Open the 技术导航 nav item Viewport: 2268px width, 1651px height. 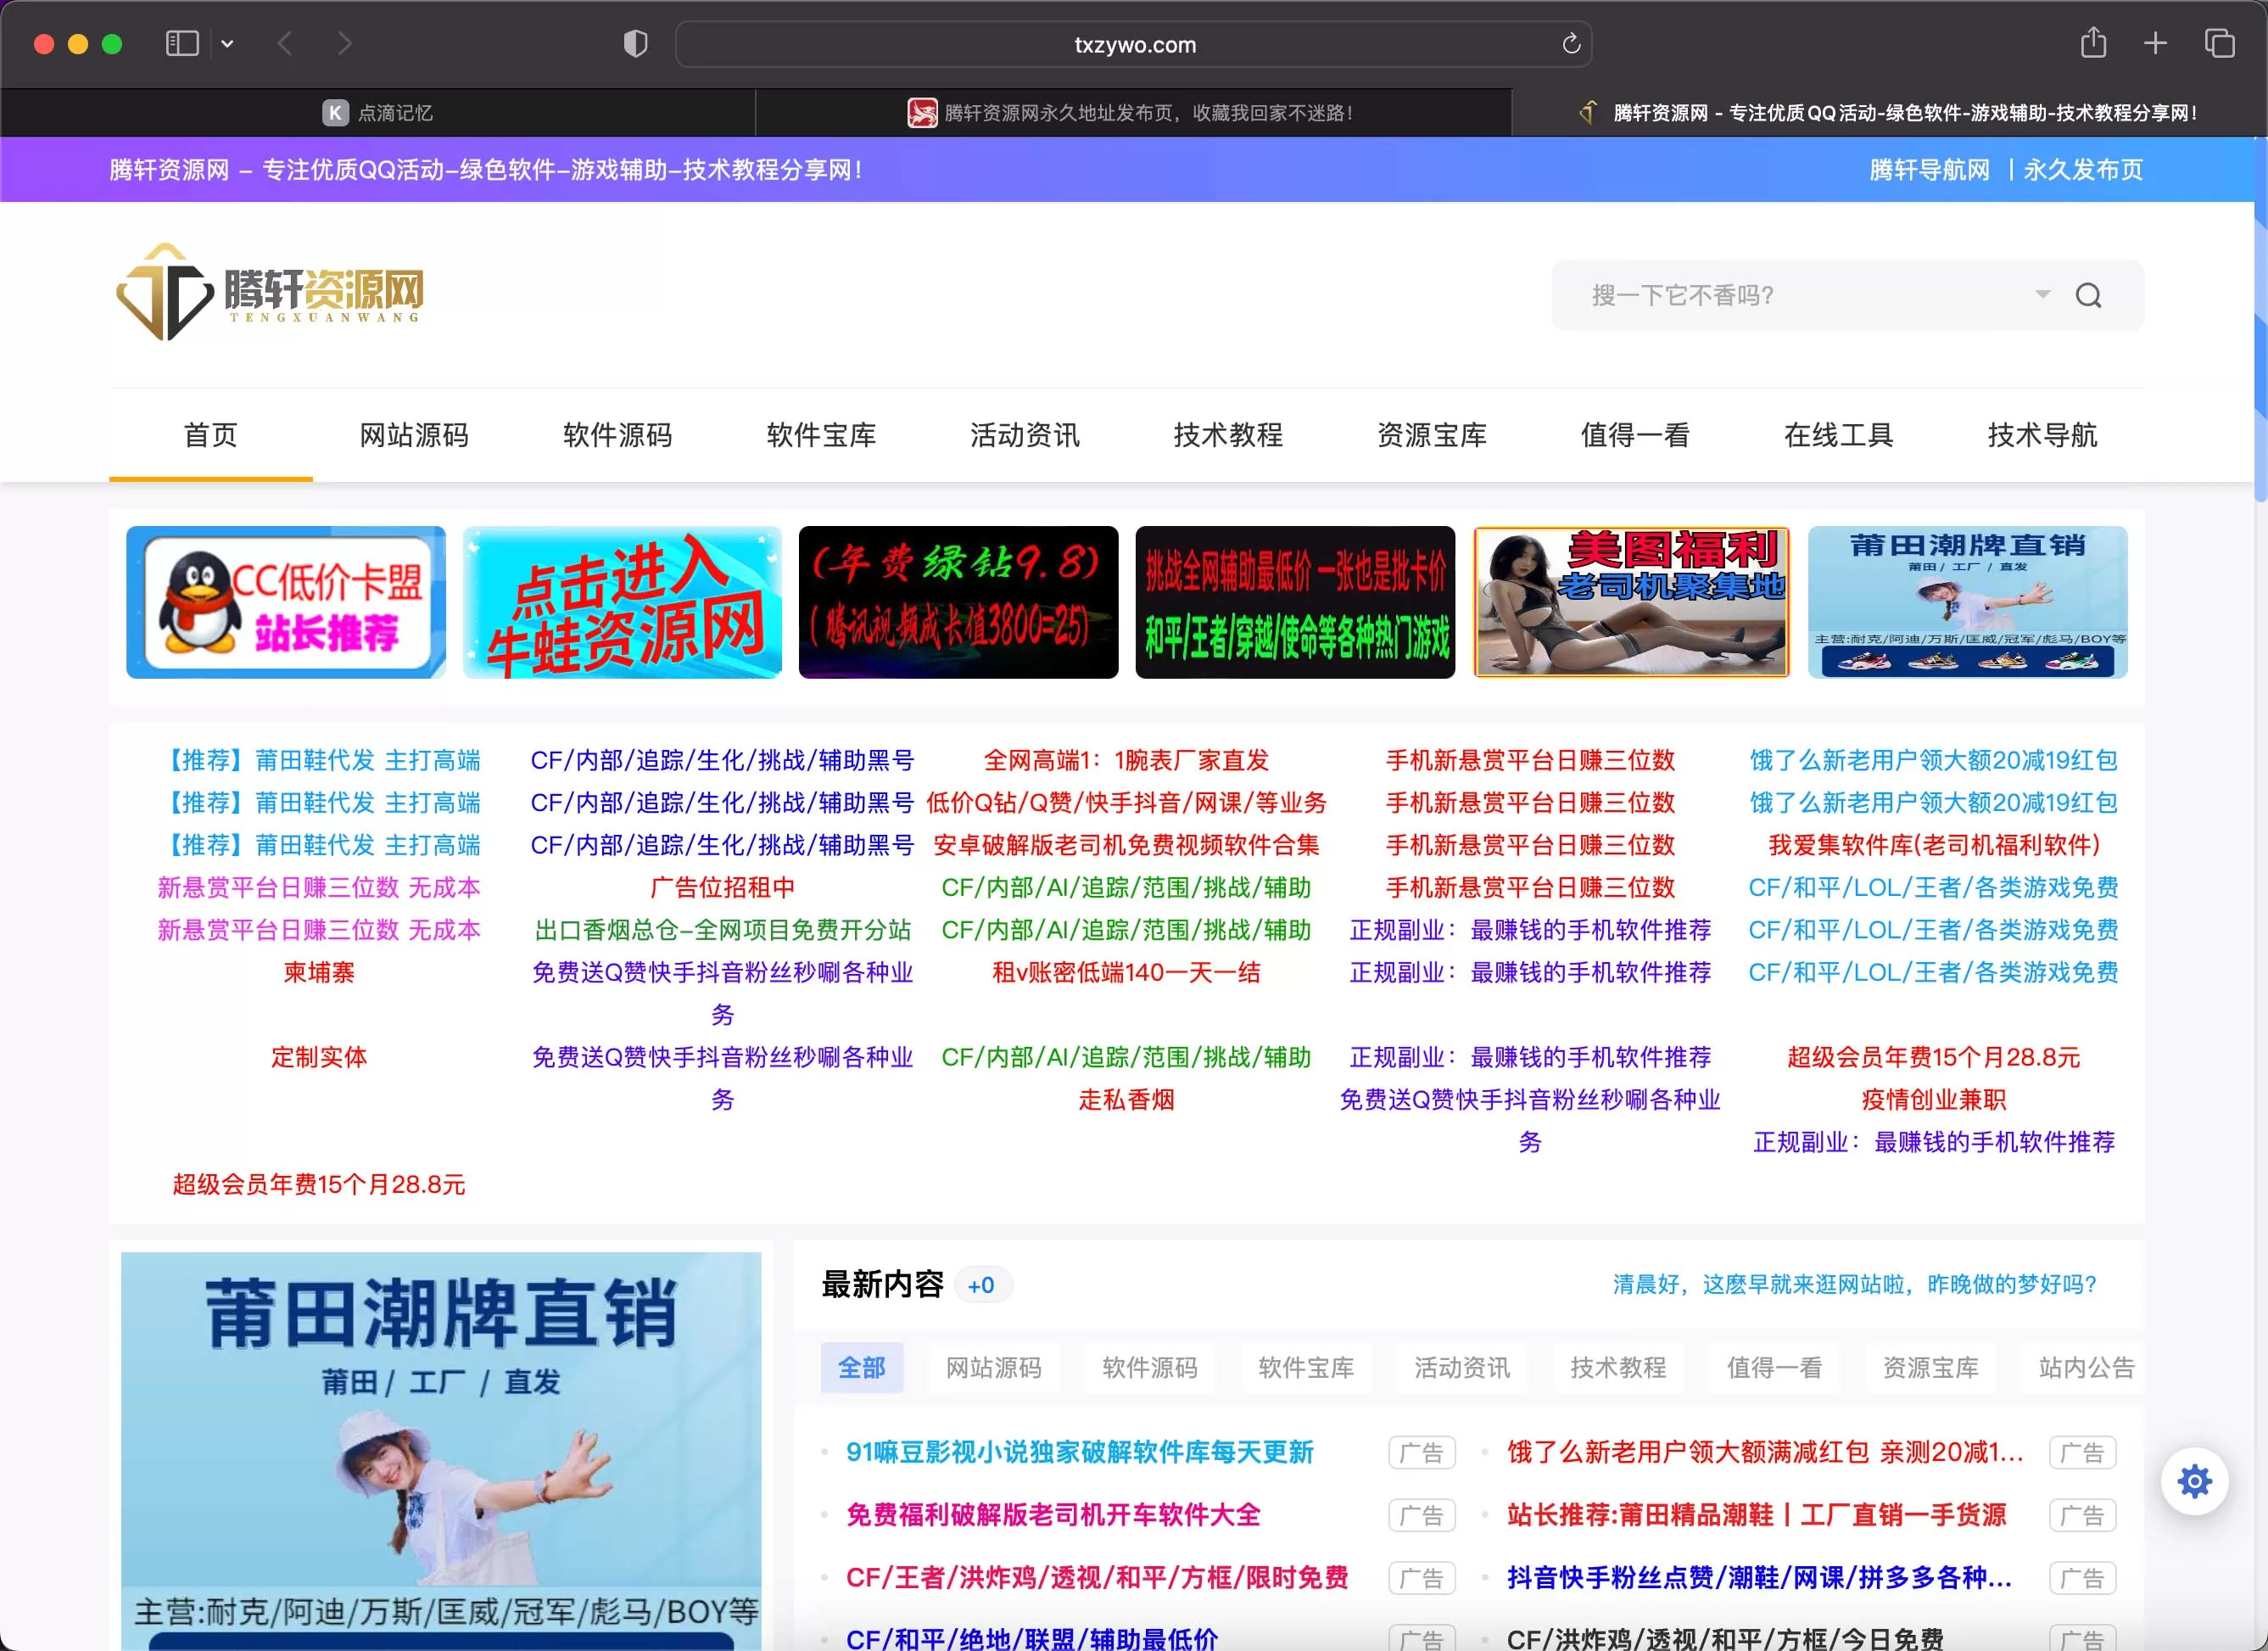point(2042,435)
